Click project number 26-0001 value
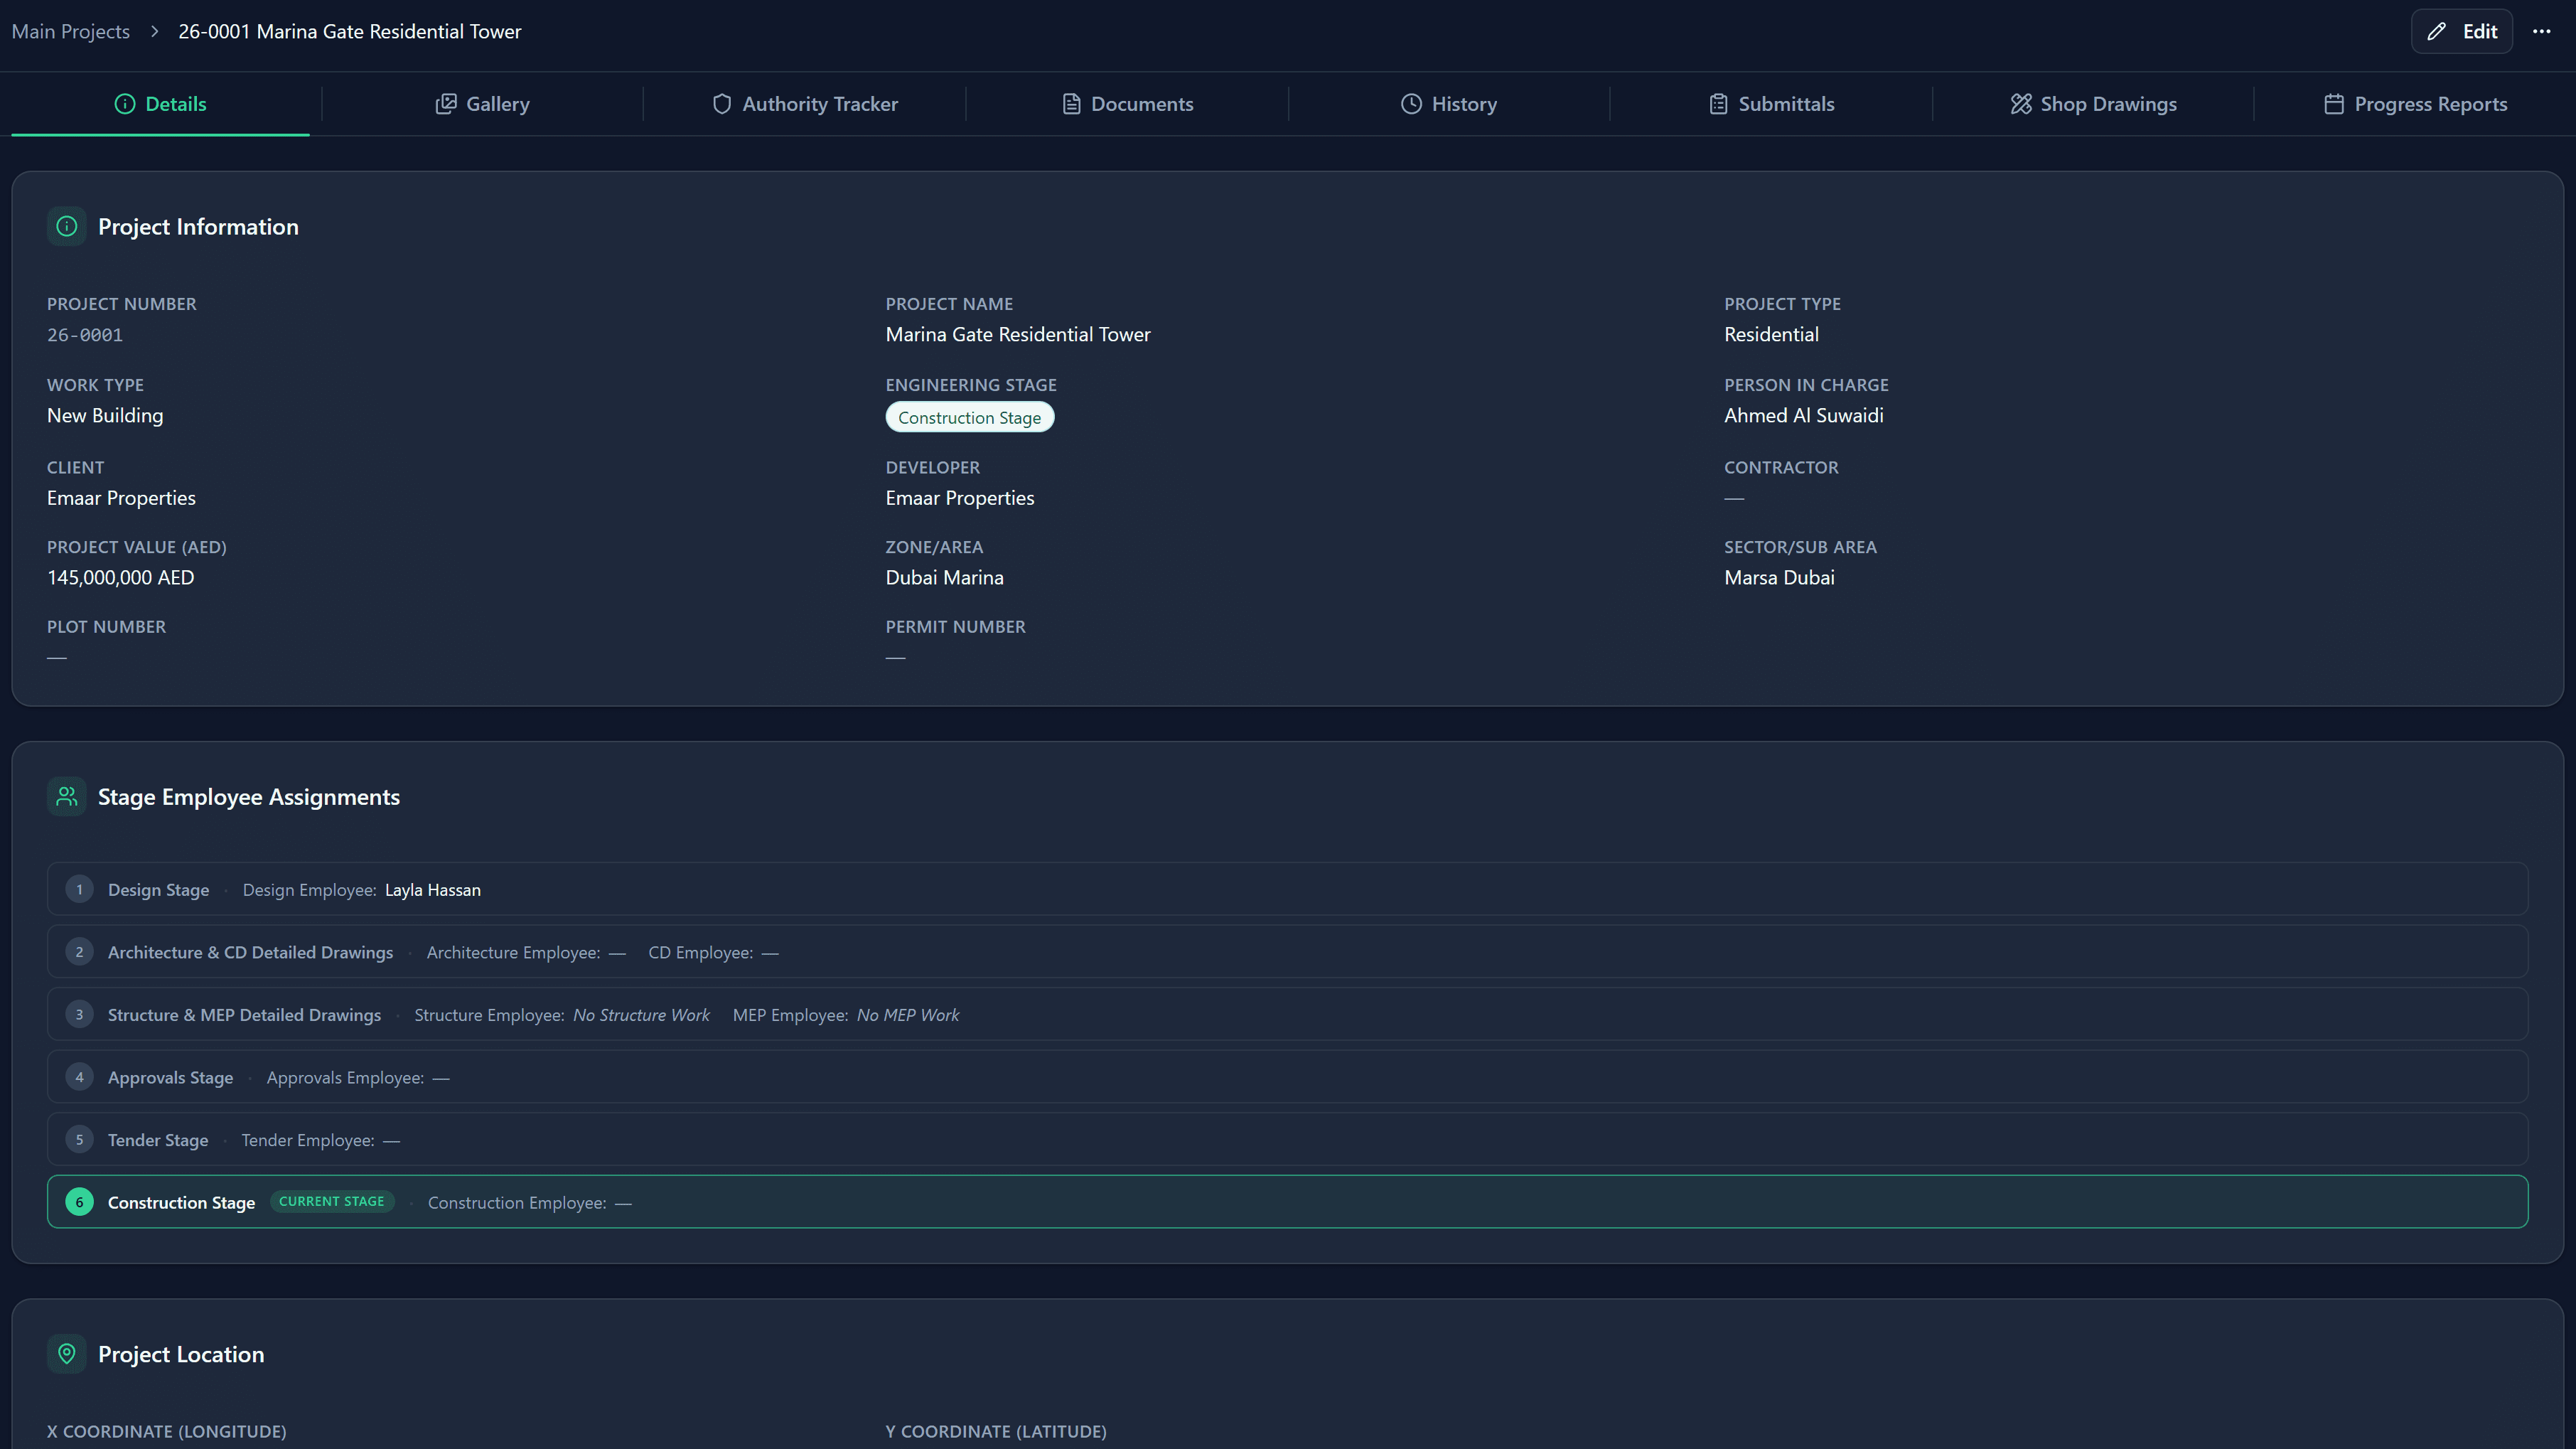Image resolution: width=2576 pixels, height=1449 pixels. click(x=85, y=335)
